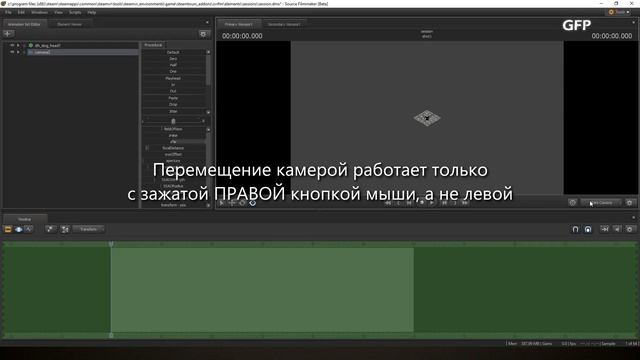Image resolution: width=640 pixels, height=360 pixels.
Task: Step to previous frame in viewport controls
Action: (409, 203)
